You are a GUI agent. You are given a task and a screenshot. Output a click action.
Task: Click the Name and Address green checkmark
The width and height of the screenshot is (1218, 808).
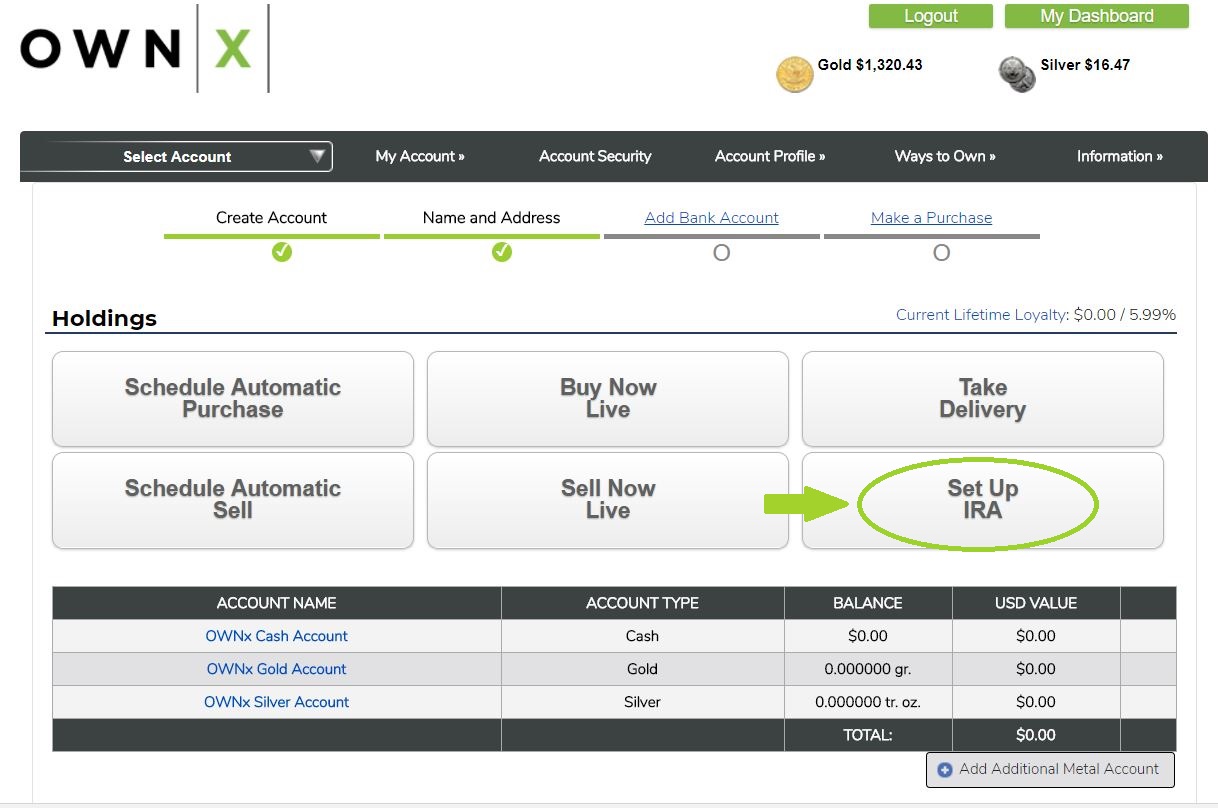coord(502,253)
